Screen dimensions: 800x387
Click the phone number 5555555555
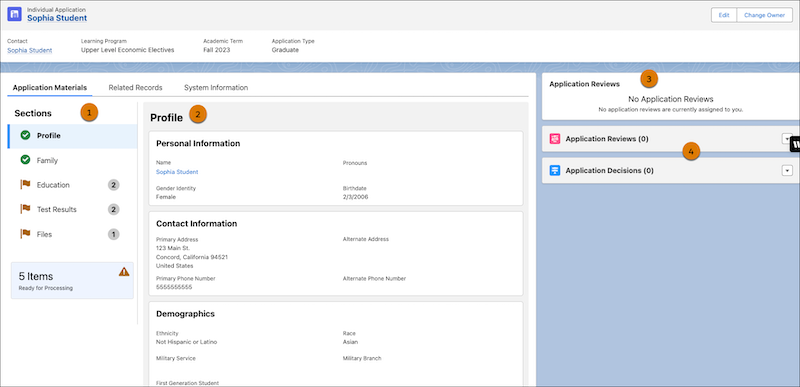pos(174,287)
